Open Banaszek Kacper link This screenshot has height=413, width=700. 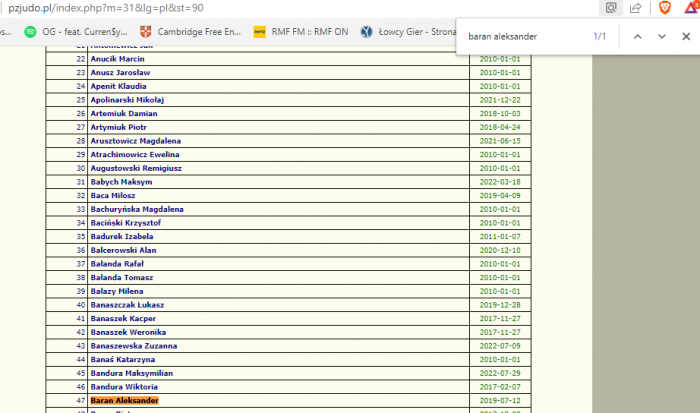coord(123,319)
